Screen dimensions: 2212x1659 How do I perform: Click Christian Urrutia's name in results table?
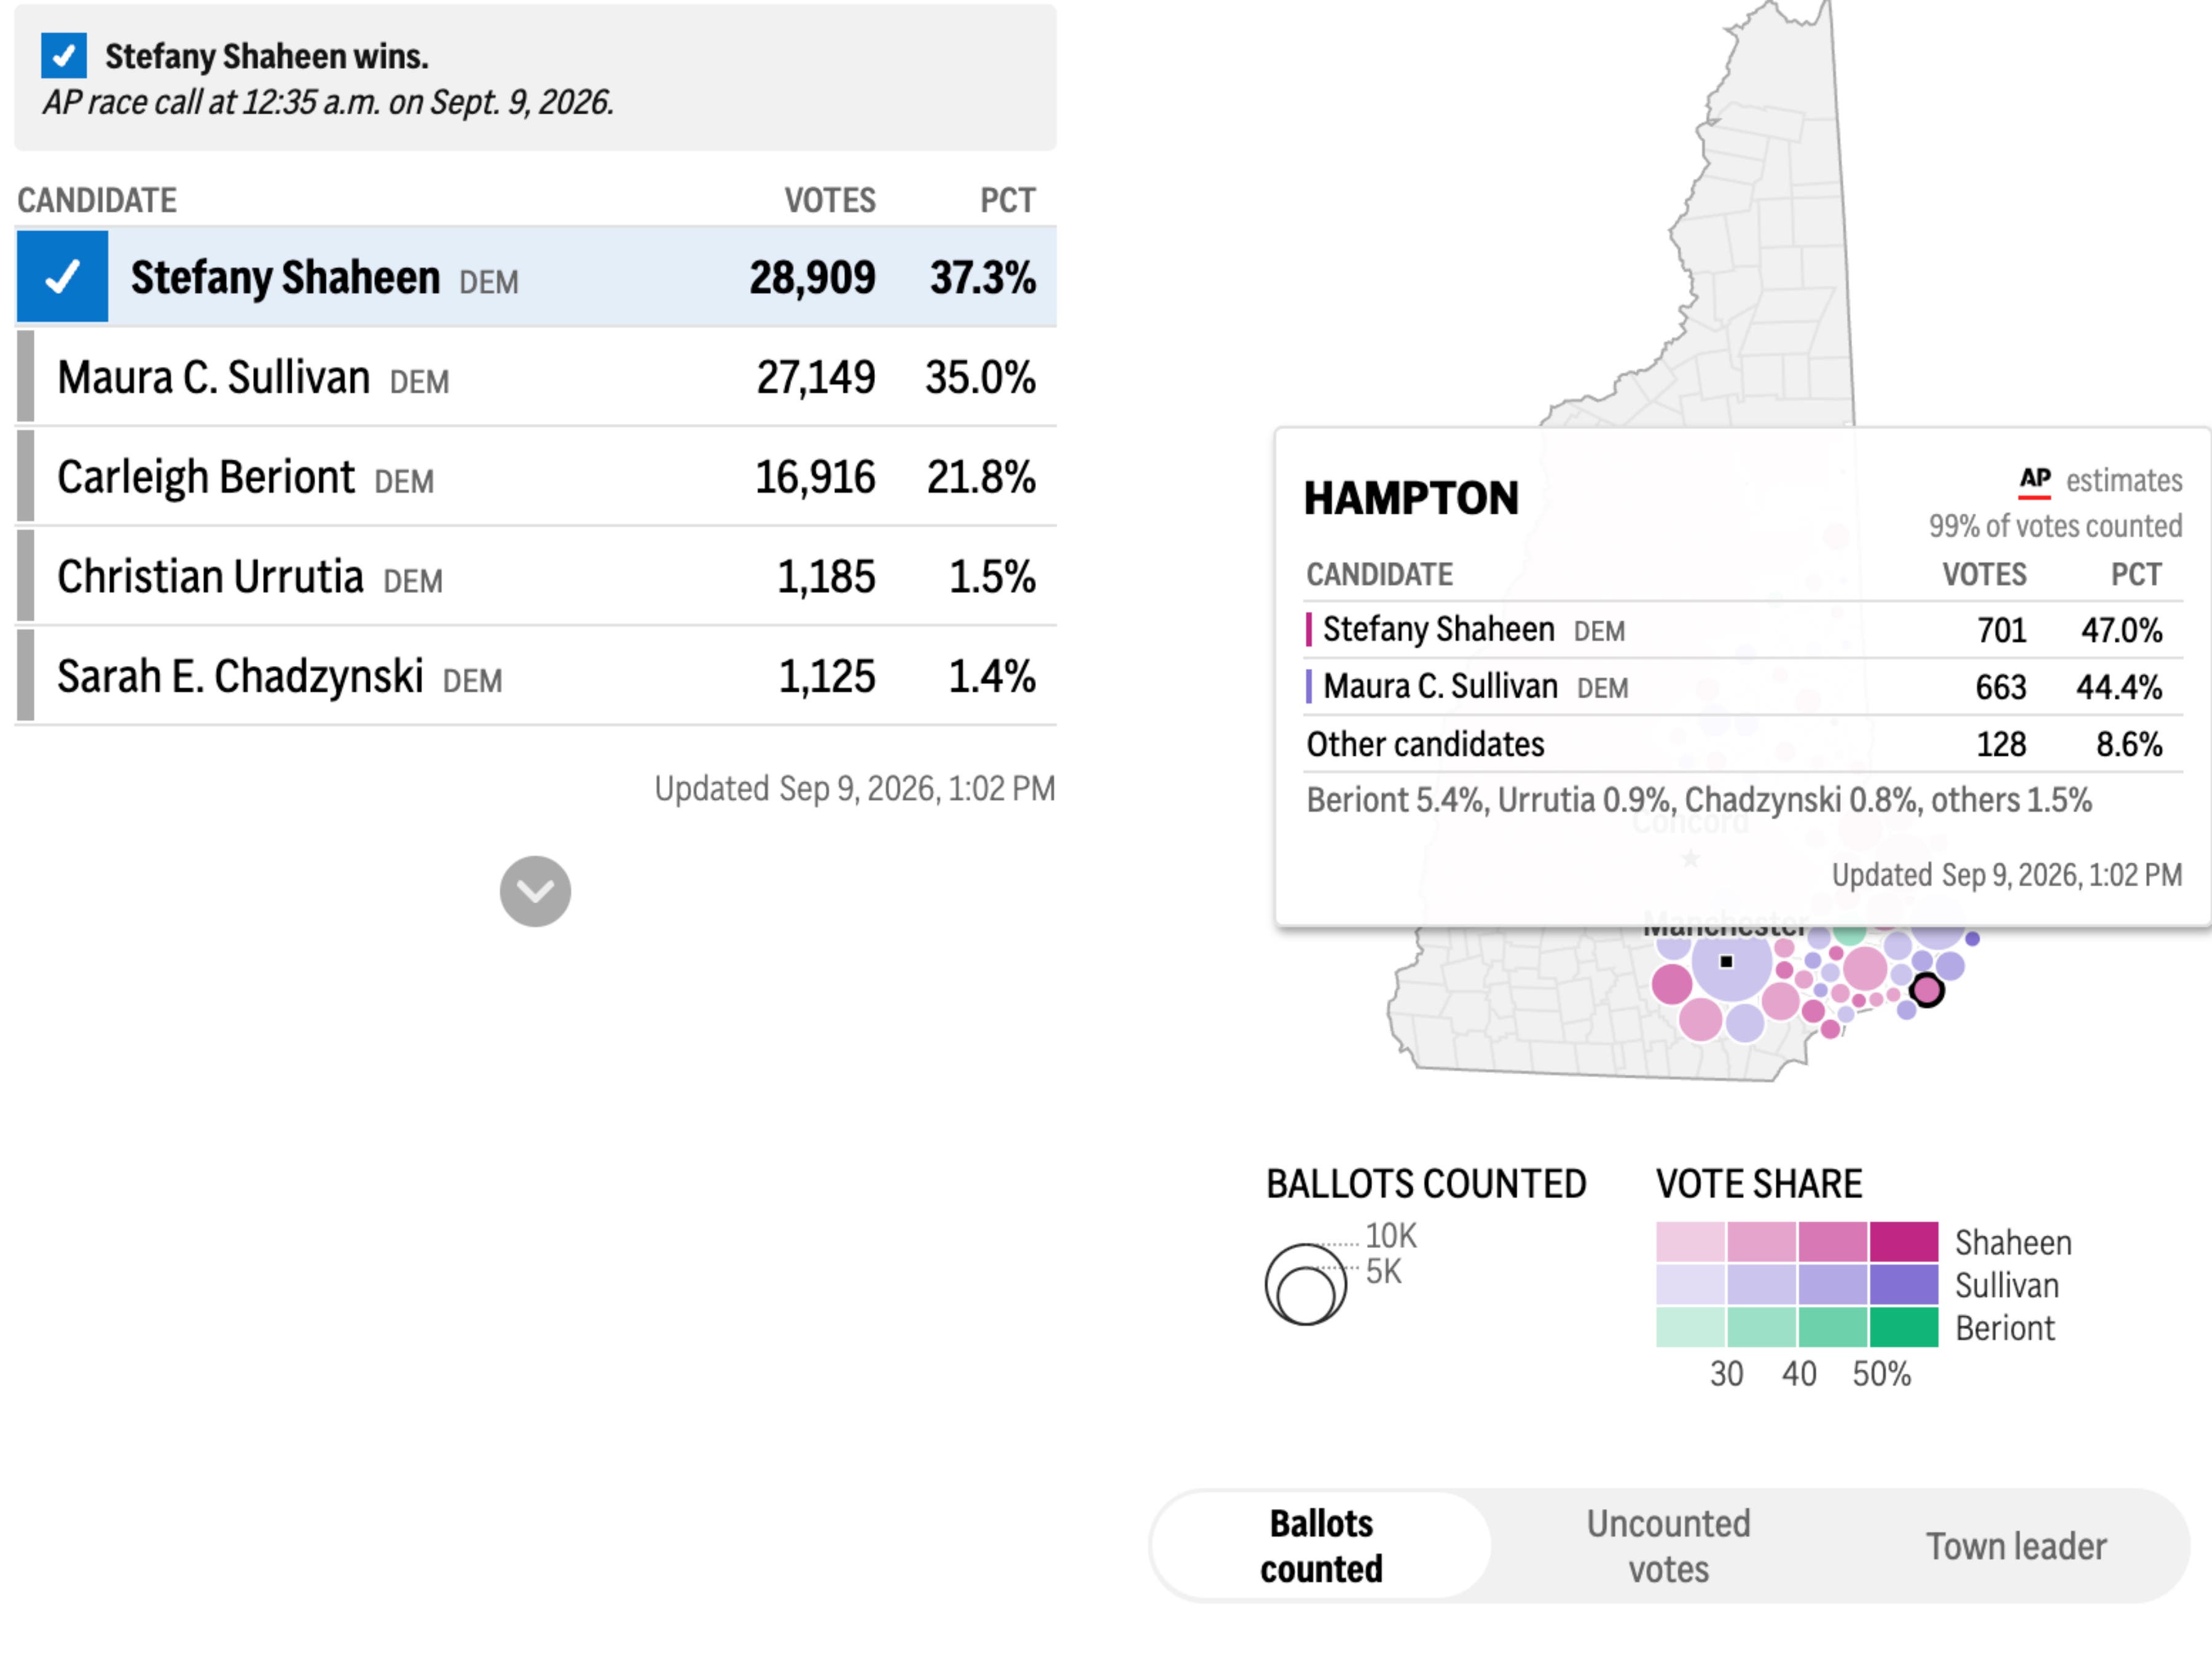click(210, 577)
